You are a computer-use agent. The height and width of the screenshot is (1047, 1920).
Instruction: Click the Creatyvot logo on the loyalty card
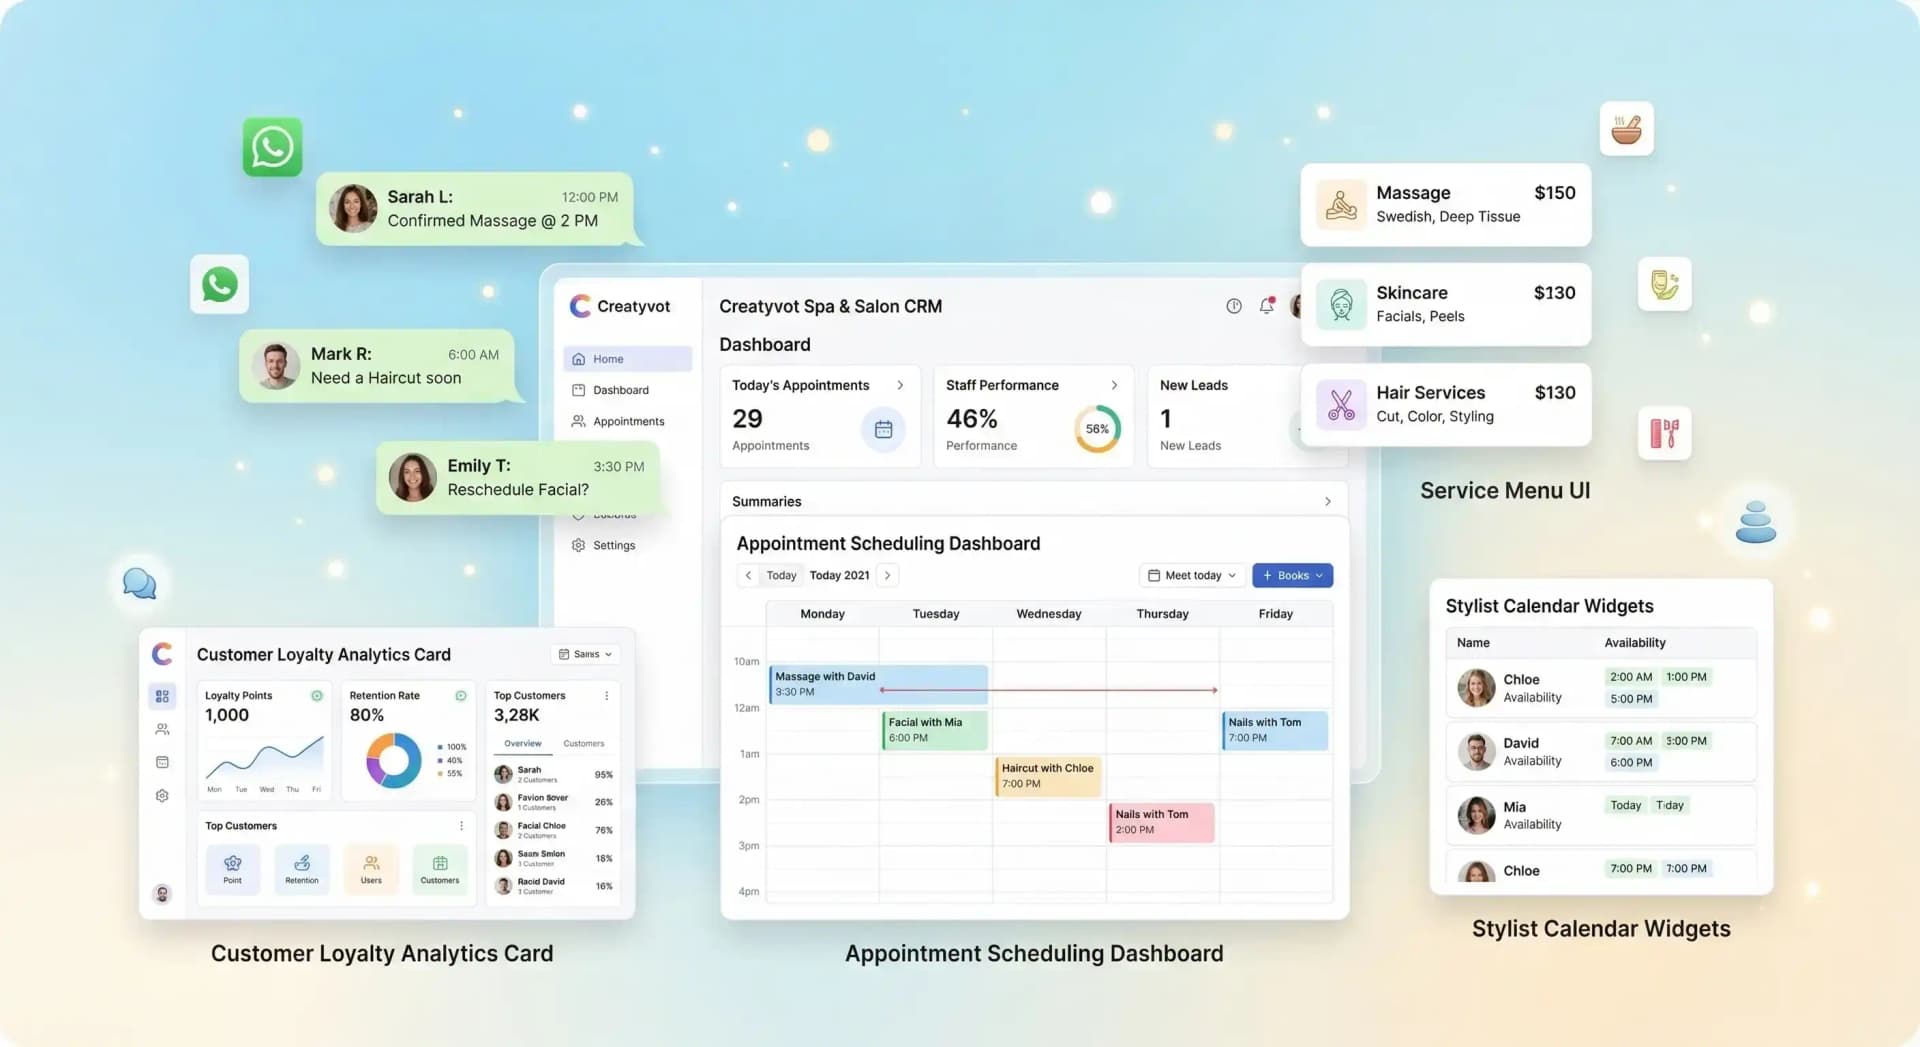162,654
